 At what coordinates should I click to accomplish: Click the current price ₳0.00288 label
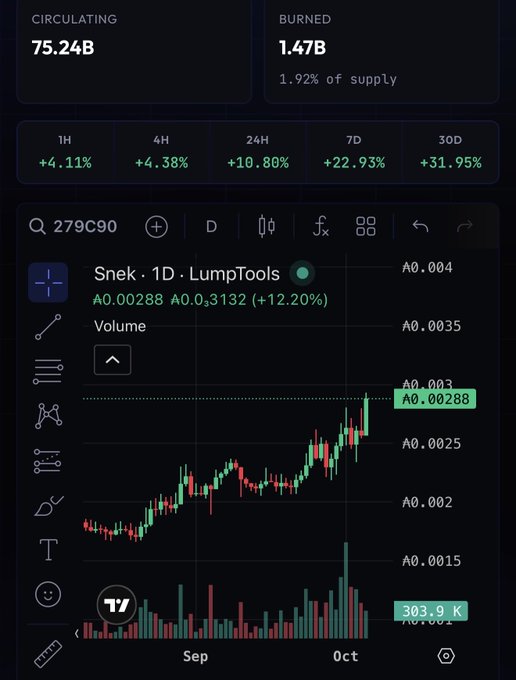(x=435, y=399)
